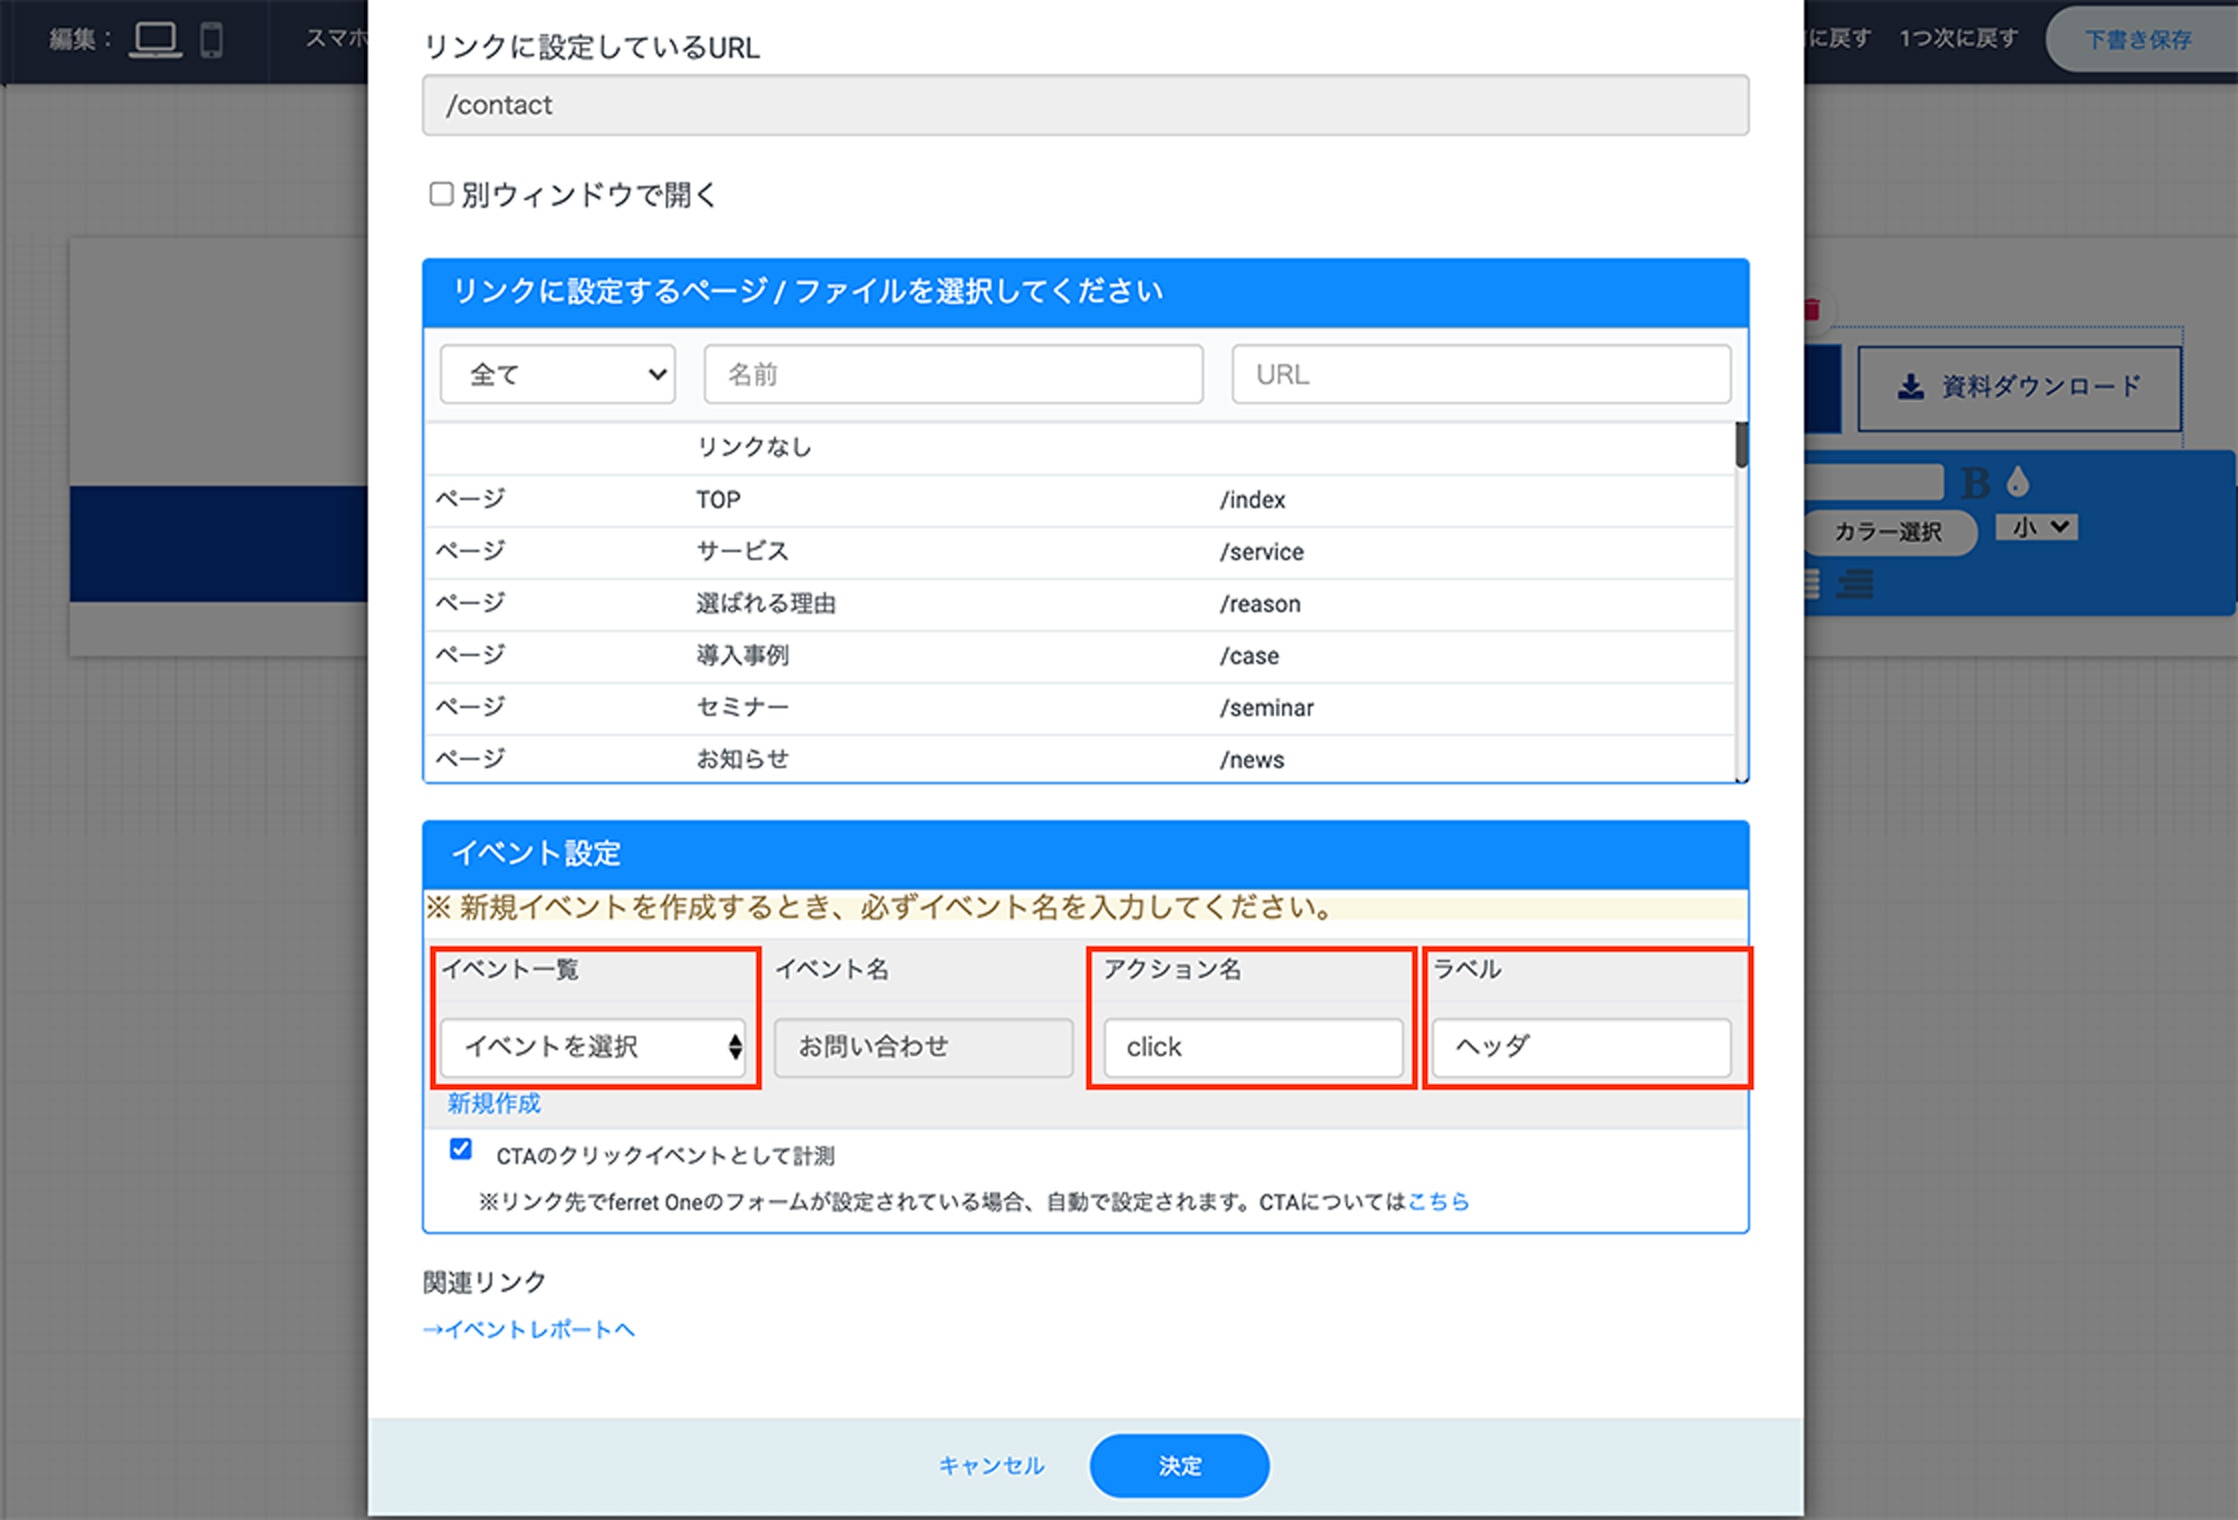Click the link URL field with /contact
The image size is (2238, 1520).
(x=1085, y=105)
